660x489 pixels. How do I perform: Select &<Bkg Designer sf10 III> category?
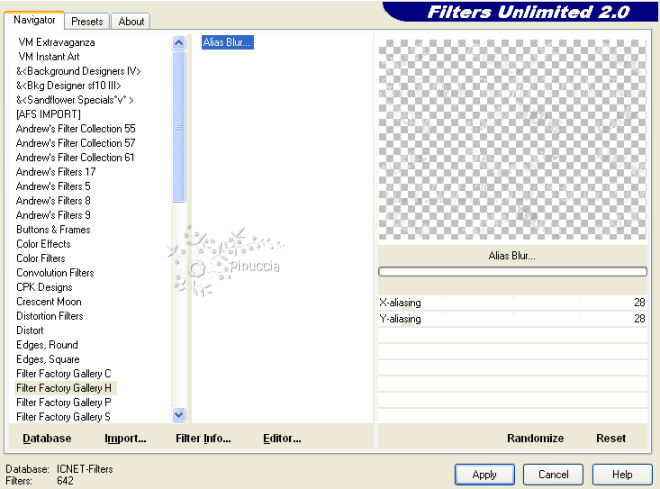(68, 85)
